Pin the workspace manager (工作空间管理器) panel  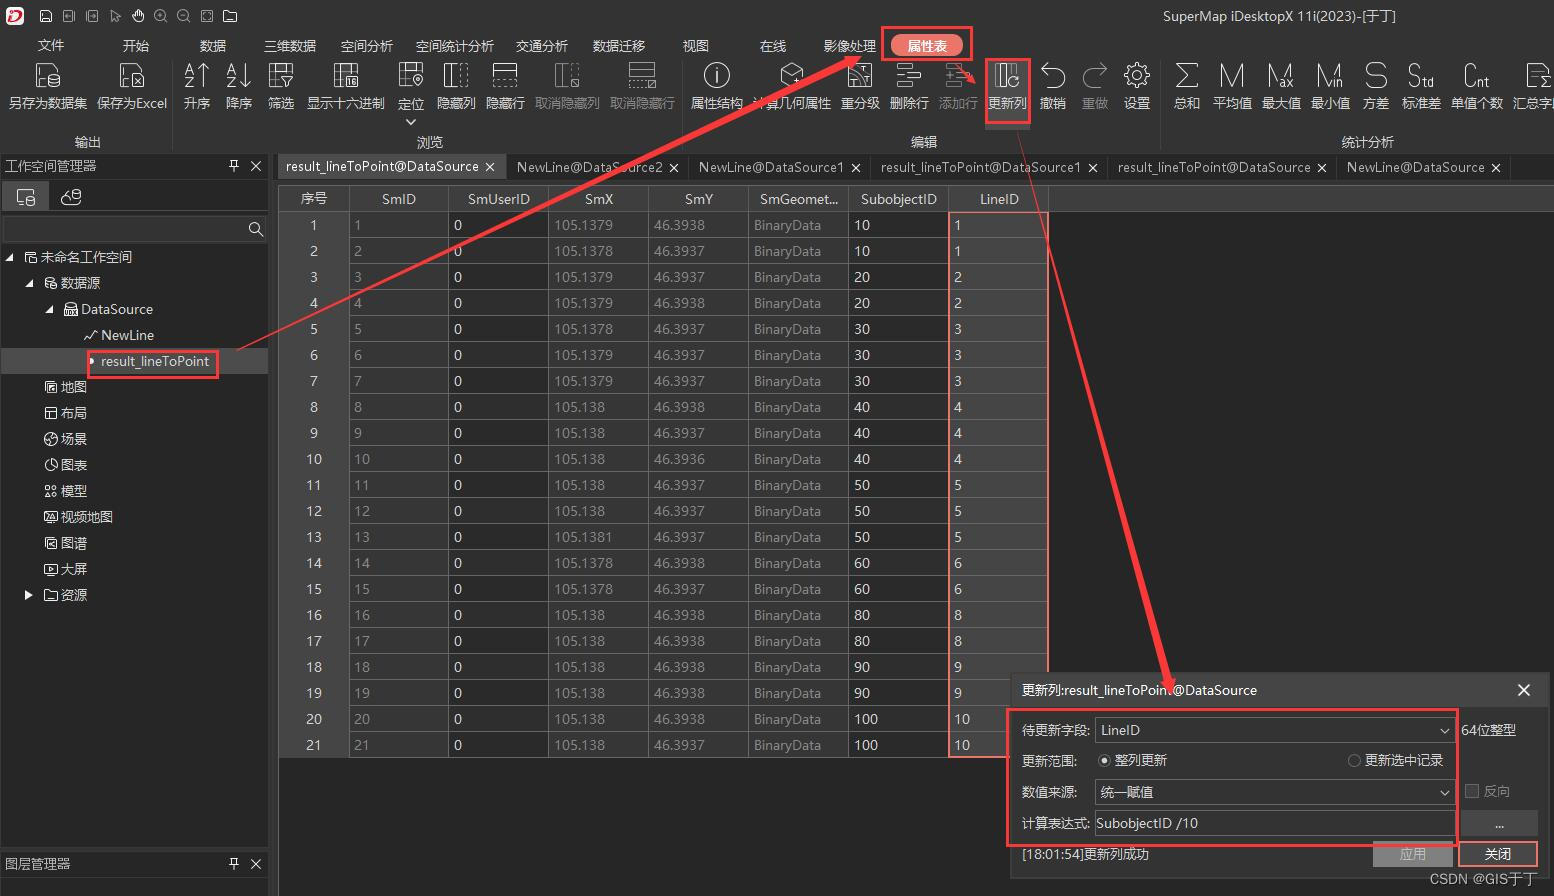click(x=234, y=166)
